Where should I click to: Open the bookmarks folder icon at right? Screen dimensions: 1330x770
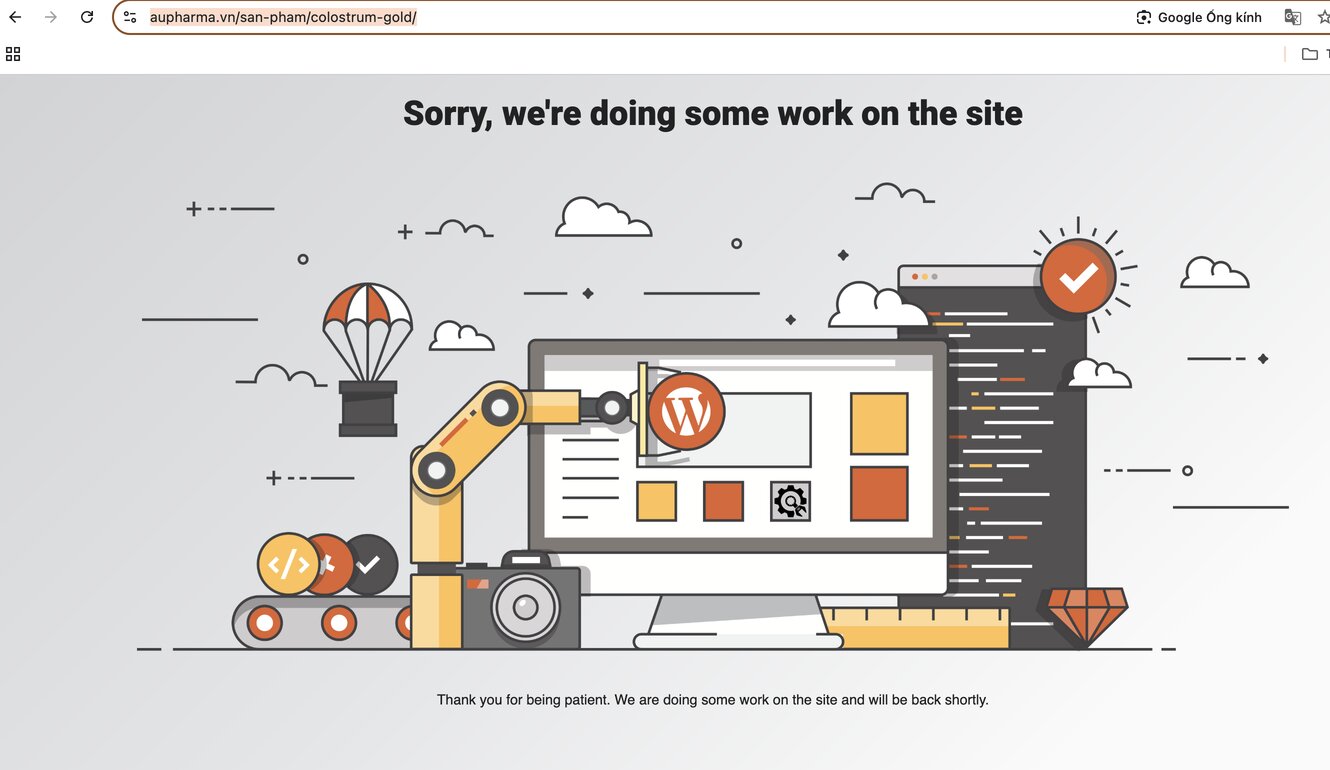click(1309, 54)
